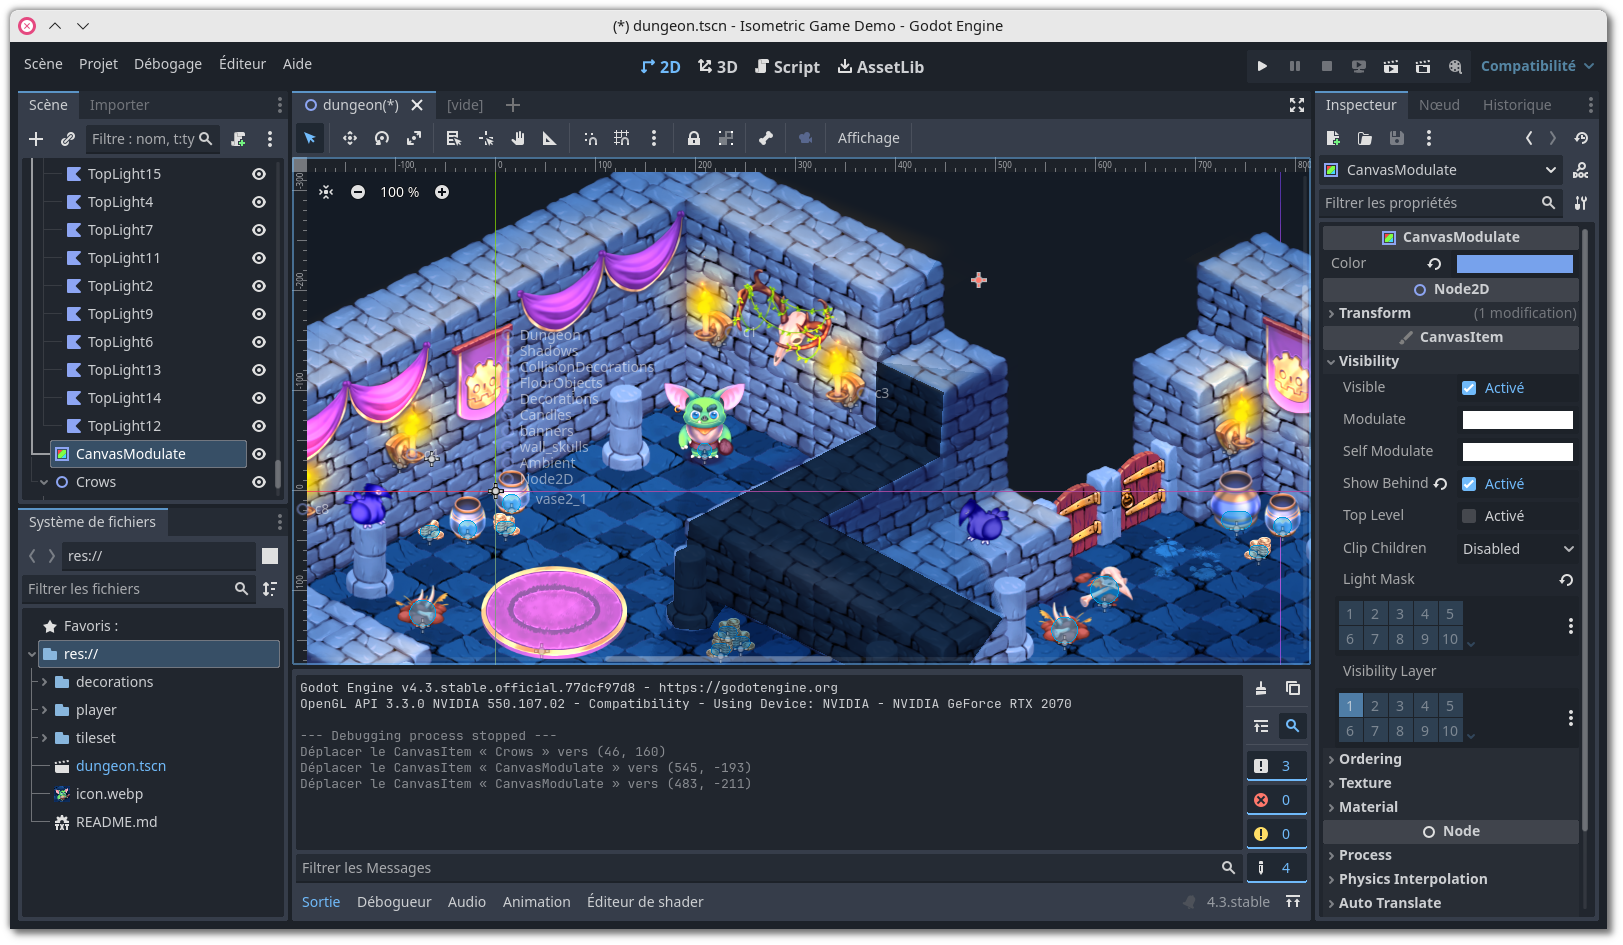Open the Éditeur de shader panel
The image size is (1623, 945).
tap(645, 902)
